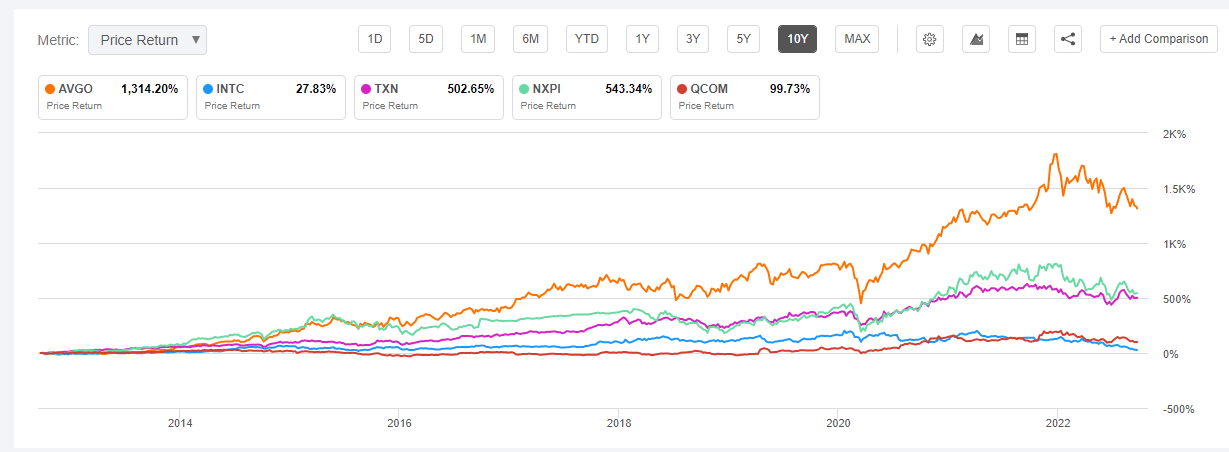Screen dimensions: 1229x452
Task: Open the chart settings gear icon
Action: pyautogui.click(x=929, y=39)
